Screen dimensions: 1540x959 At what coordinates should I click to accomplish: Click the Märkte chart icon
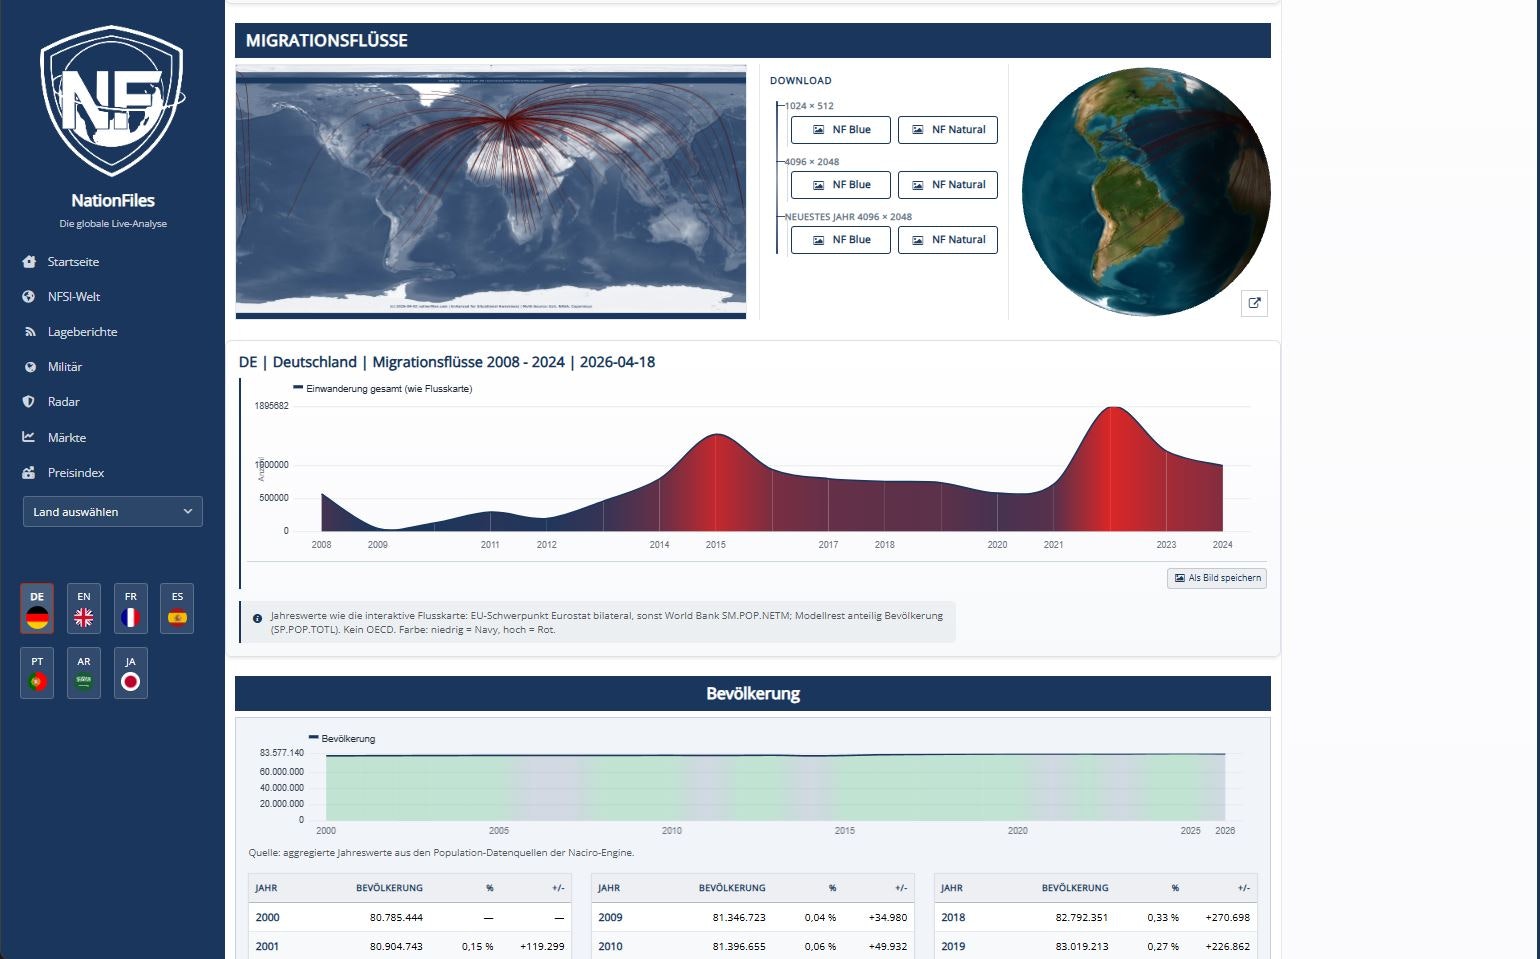click(x=29, y=437)
